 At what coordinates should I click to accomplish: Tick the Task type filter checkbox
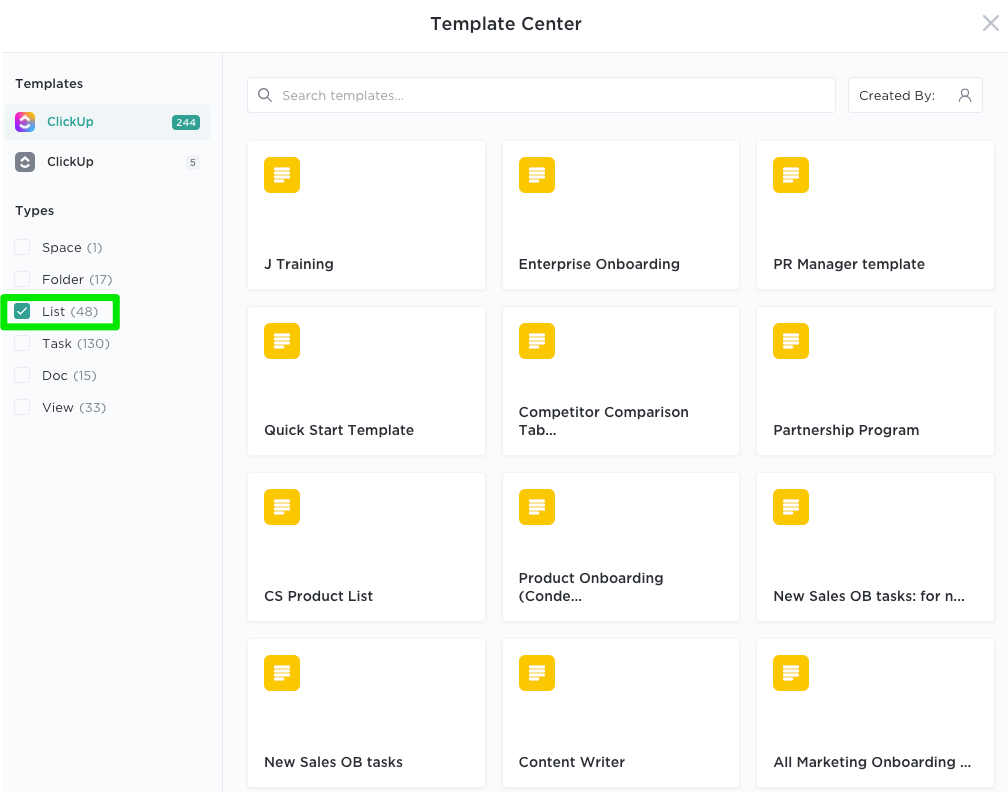[22, 343]
